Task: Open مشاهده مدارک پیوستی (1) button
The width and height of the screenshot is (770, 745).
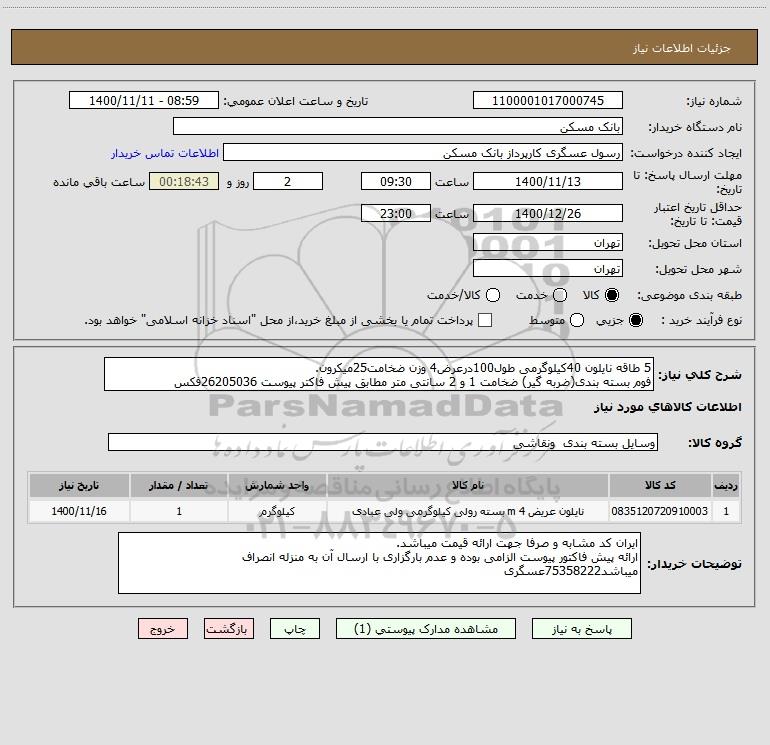Action: pos(426,629)
